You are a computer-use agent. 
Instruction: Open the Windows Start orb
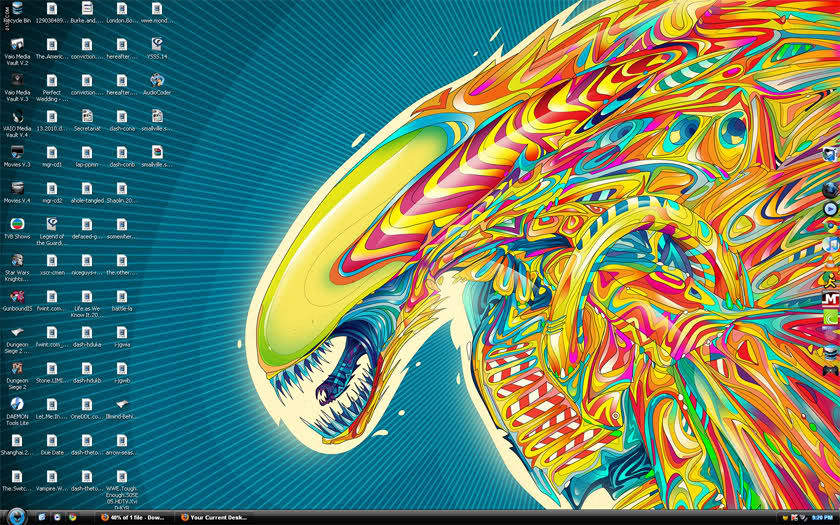pos(17,517)
